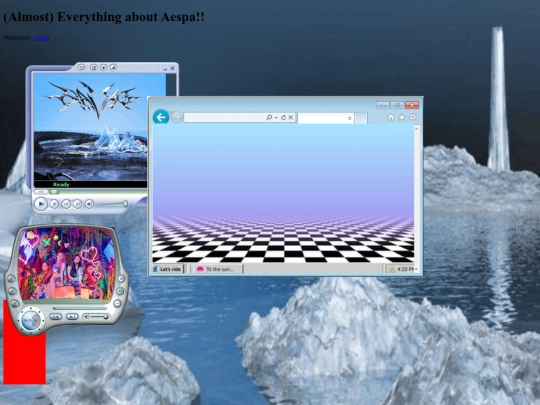
Task: Click the green seek handle in Savage player
Action: 54,192
